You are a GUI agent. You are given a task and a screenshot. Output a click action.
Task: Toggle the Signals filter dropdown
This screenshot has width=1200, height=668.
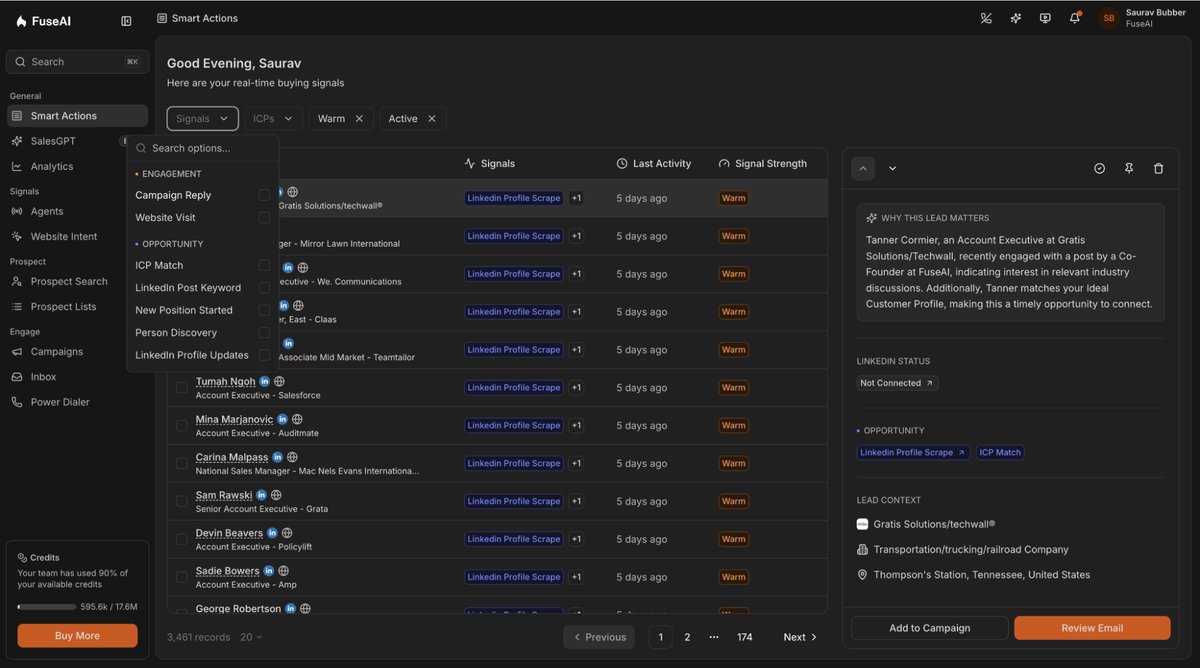[203, 118]
